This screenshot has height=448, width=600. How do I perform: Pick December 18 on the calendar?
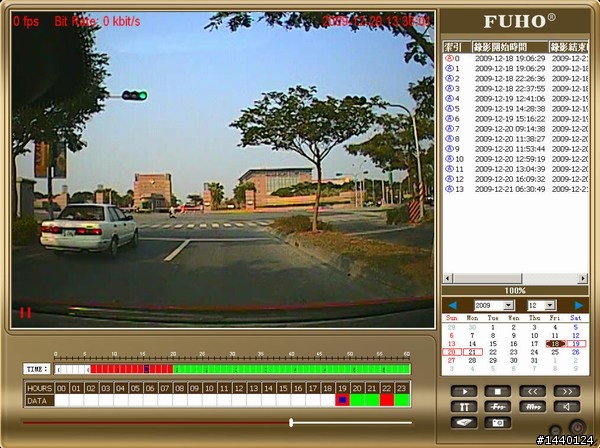(555, 344)
